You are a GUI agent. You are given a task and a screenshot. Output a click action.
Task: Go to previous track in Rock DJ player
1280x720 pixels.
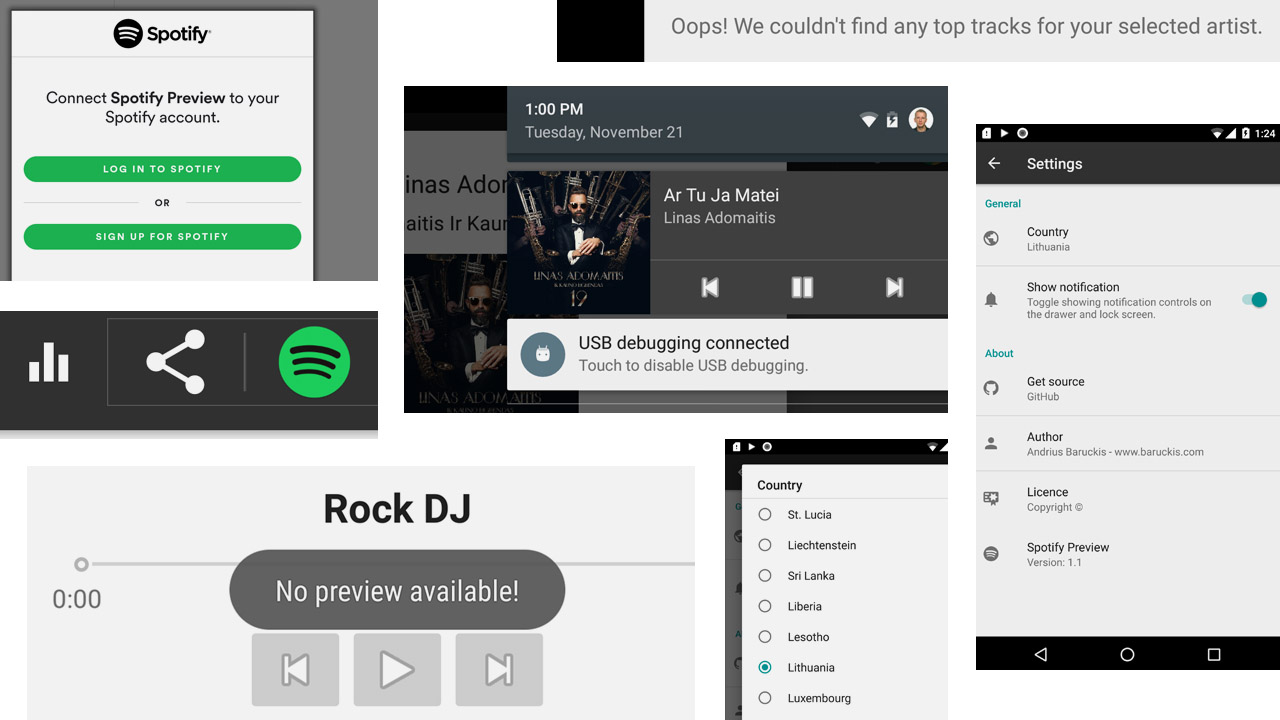point(295,670)
